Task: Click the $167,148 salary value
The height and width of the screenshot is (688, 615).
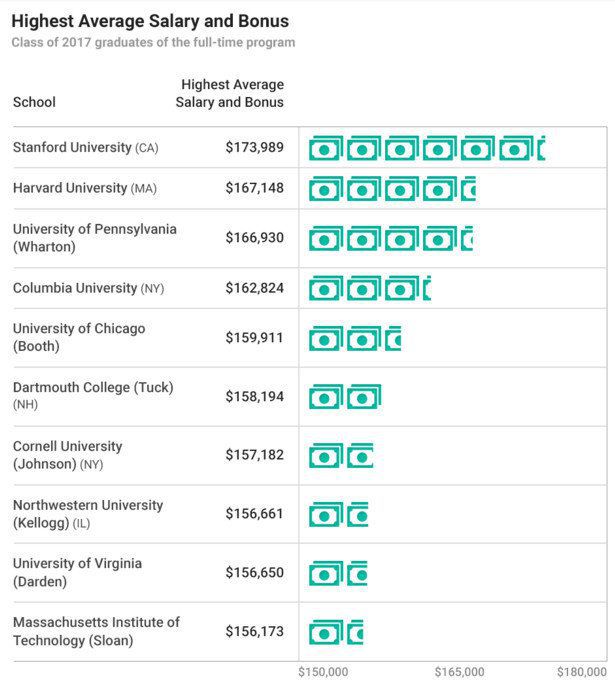Action: [x=254, y=188]
